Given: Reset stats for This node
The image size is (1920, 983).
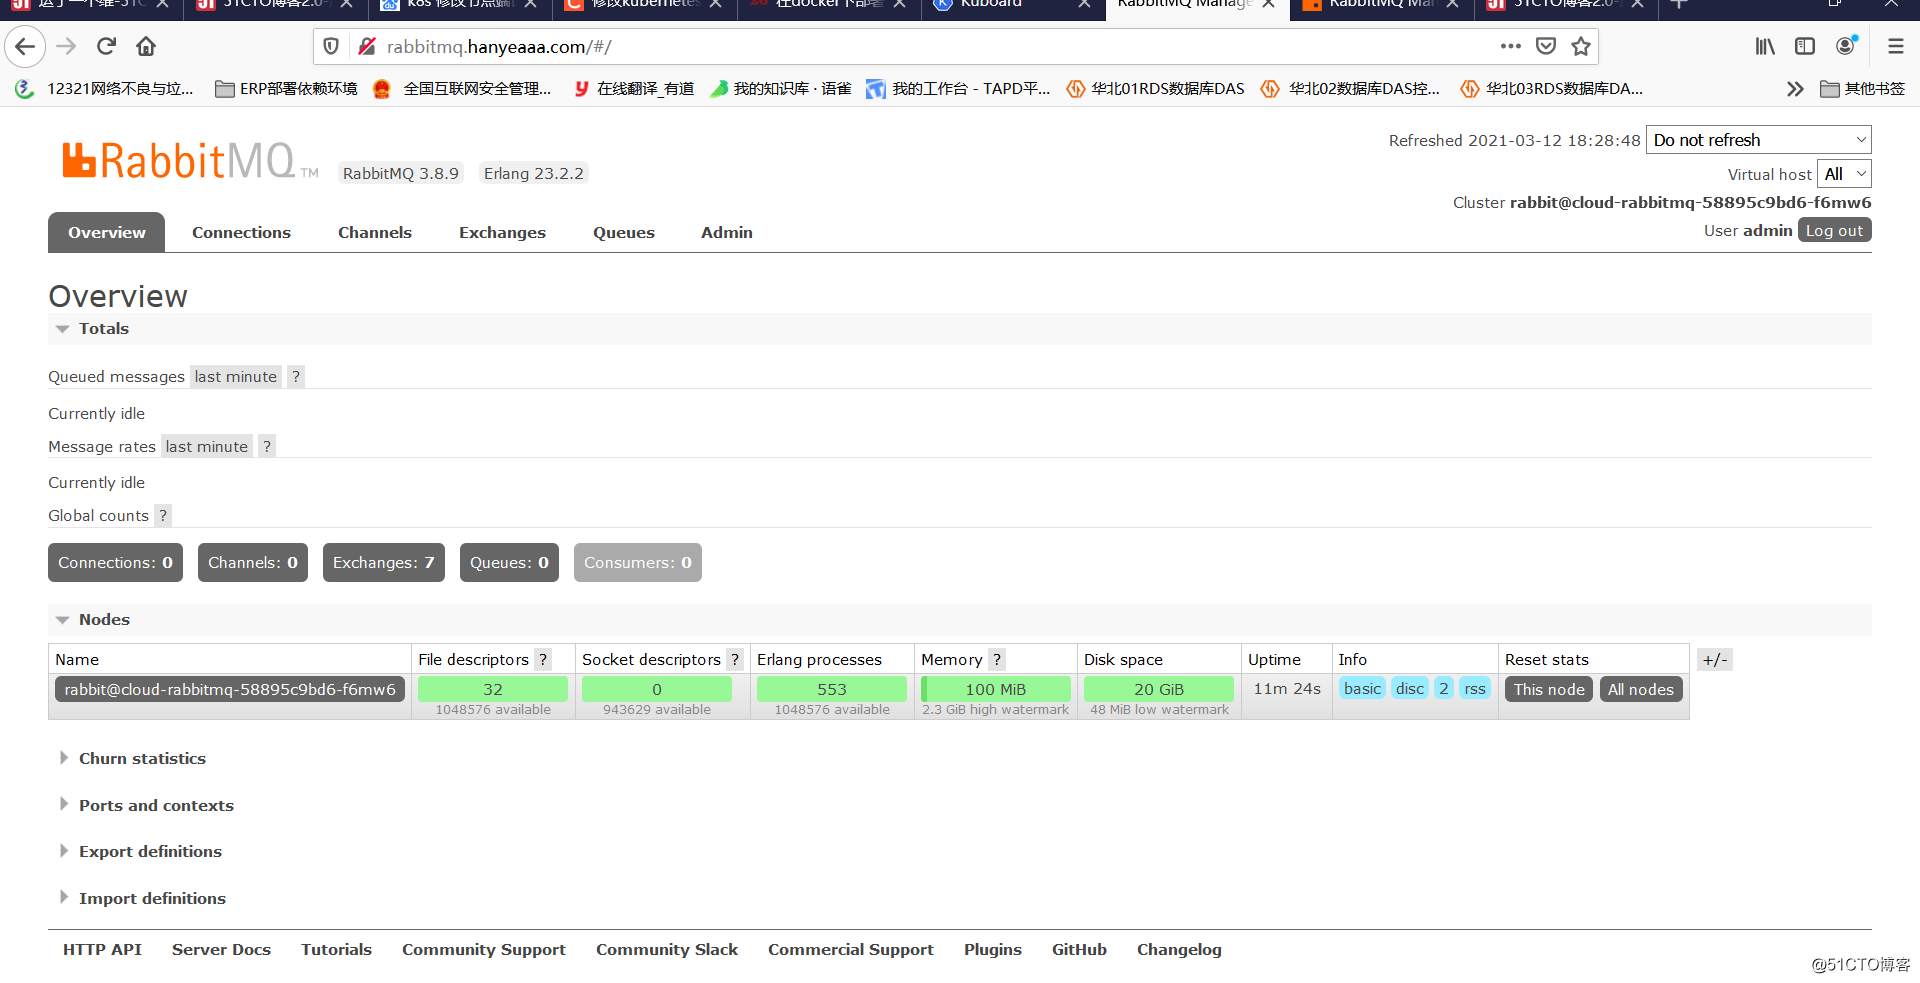Looking at the screenshot, I should [x=1549, y=690].
